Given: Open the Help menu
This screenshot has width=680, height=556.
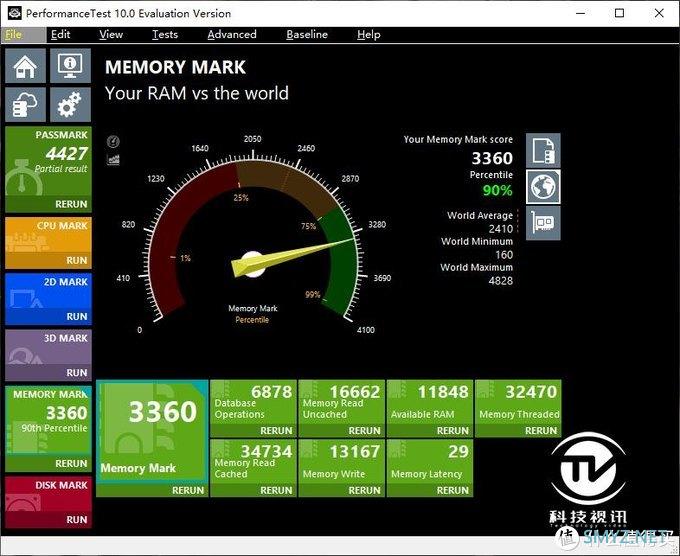Looking at the screenshot, I should [x=369, y=35].
